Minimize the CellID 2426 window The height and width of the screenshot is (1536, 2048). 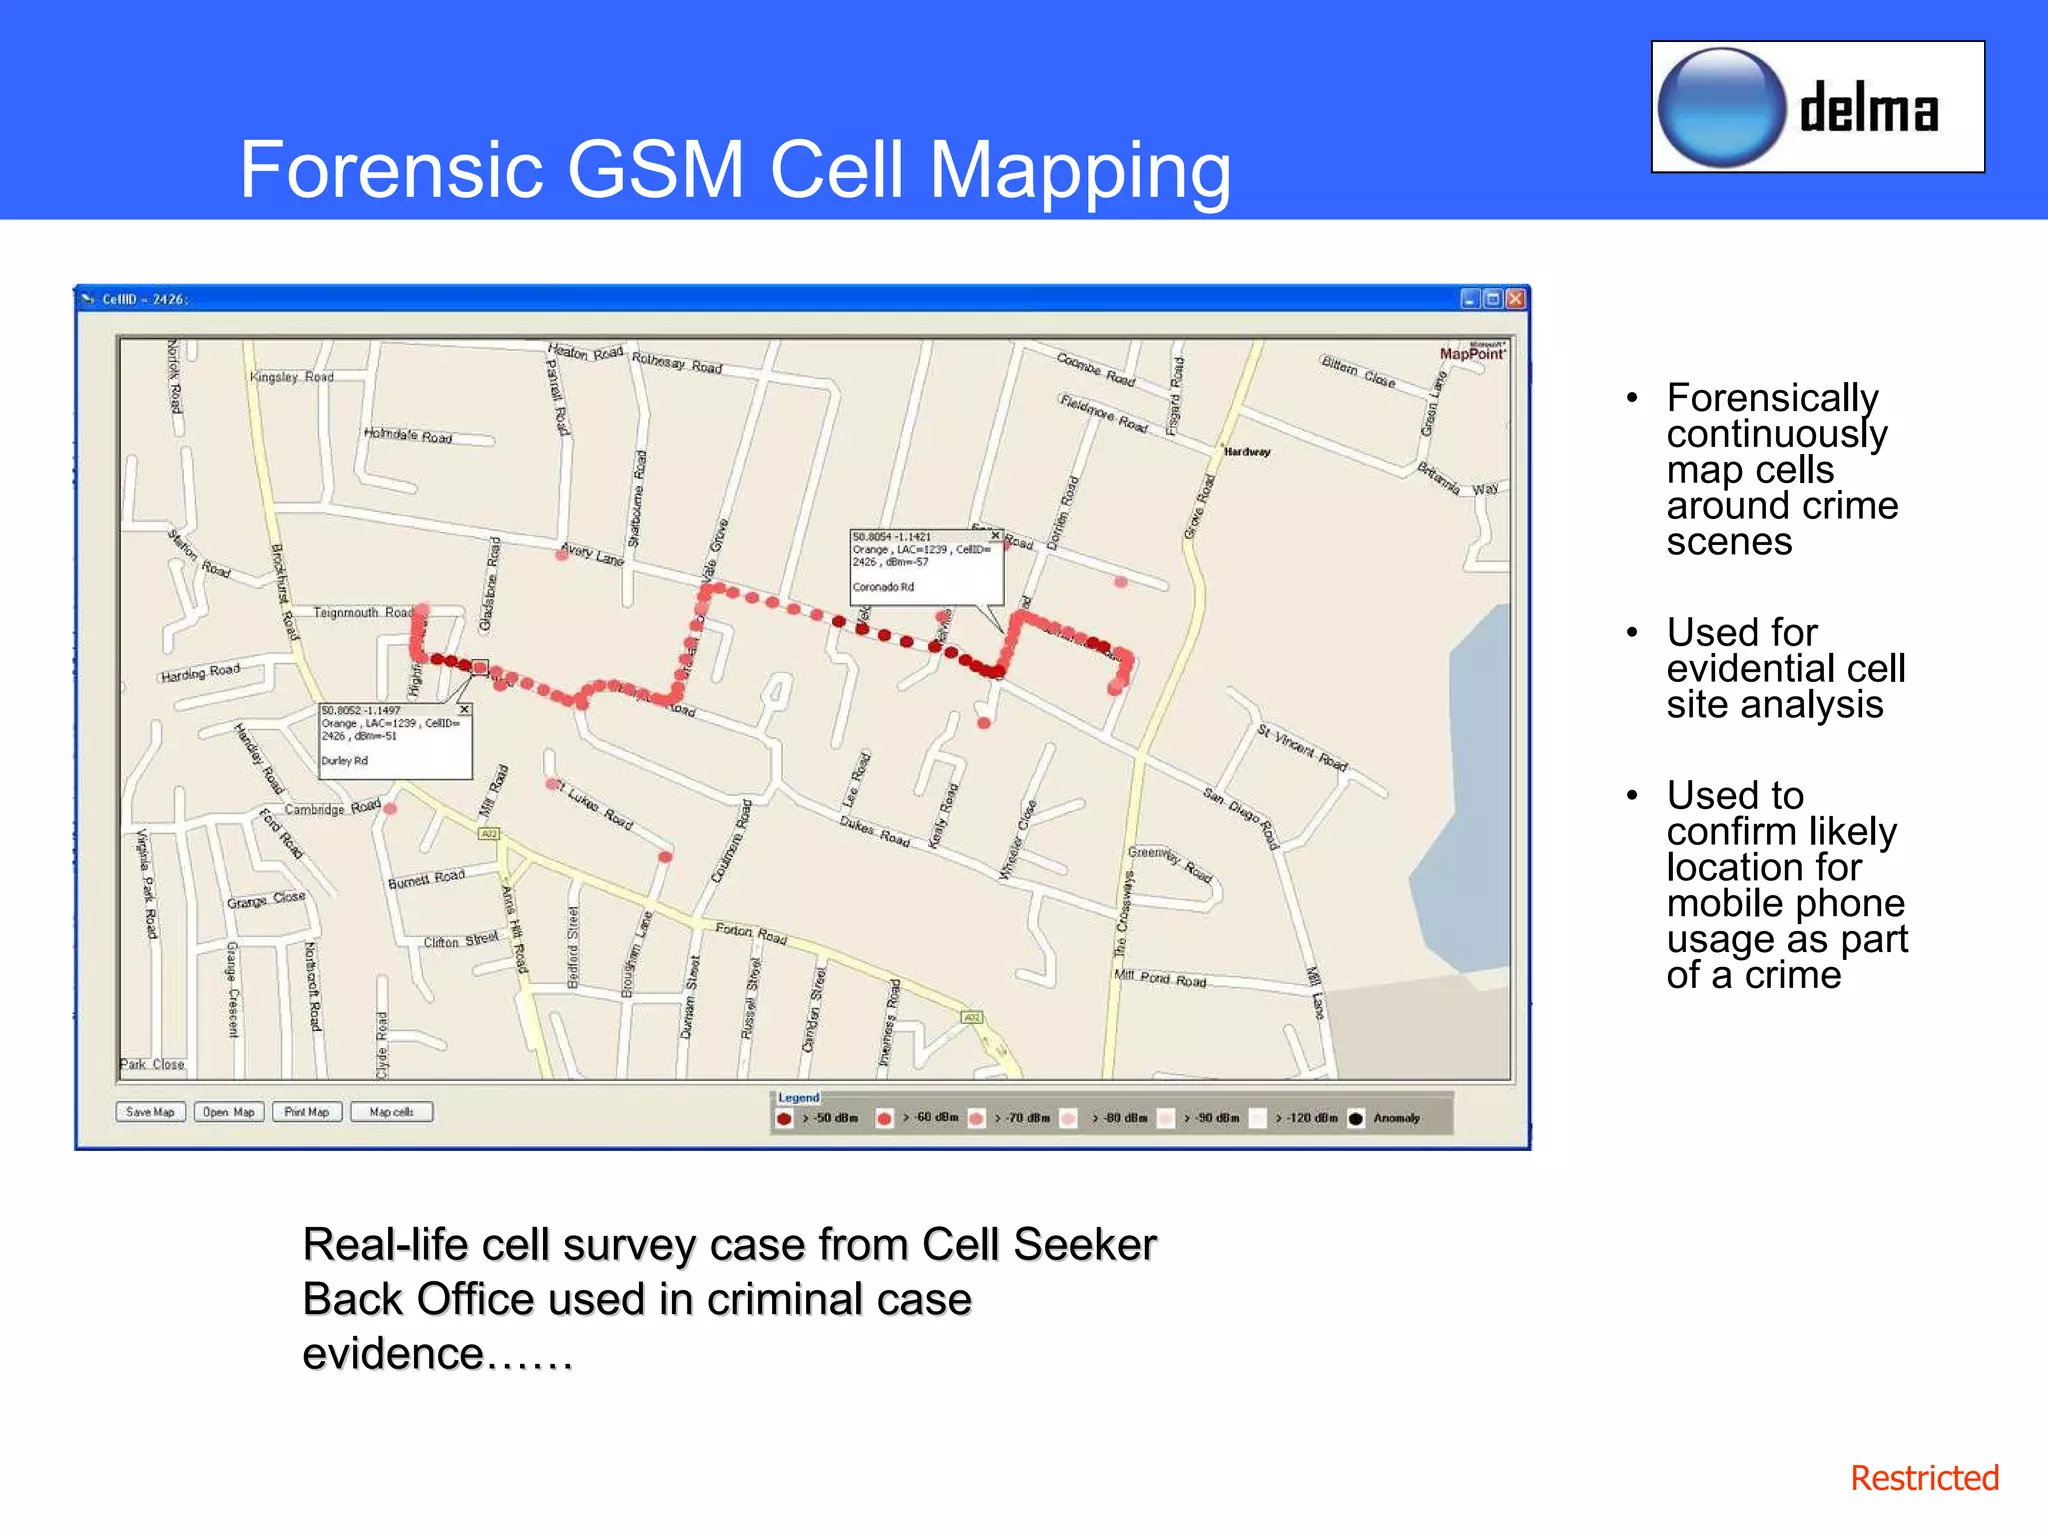(x=1470, y=298)
